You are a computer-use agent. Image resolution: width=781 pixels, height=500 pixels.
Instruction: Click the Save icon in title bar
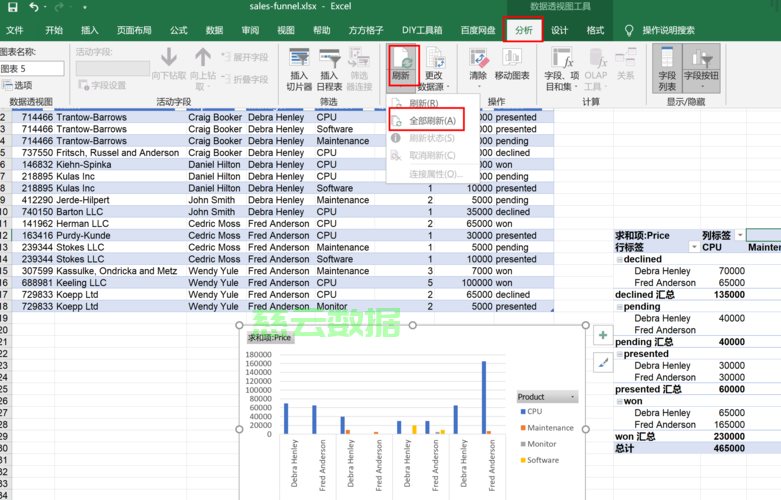pos(12,7)
